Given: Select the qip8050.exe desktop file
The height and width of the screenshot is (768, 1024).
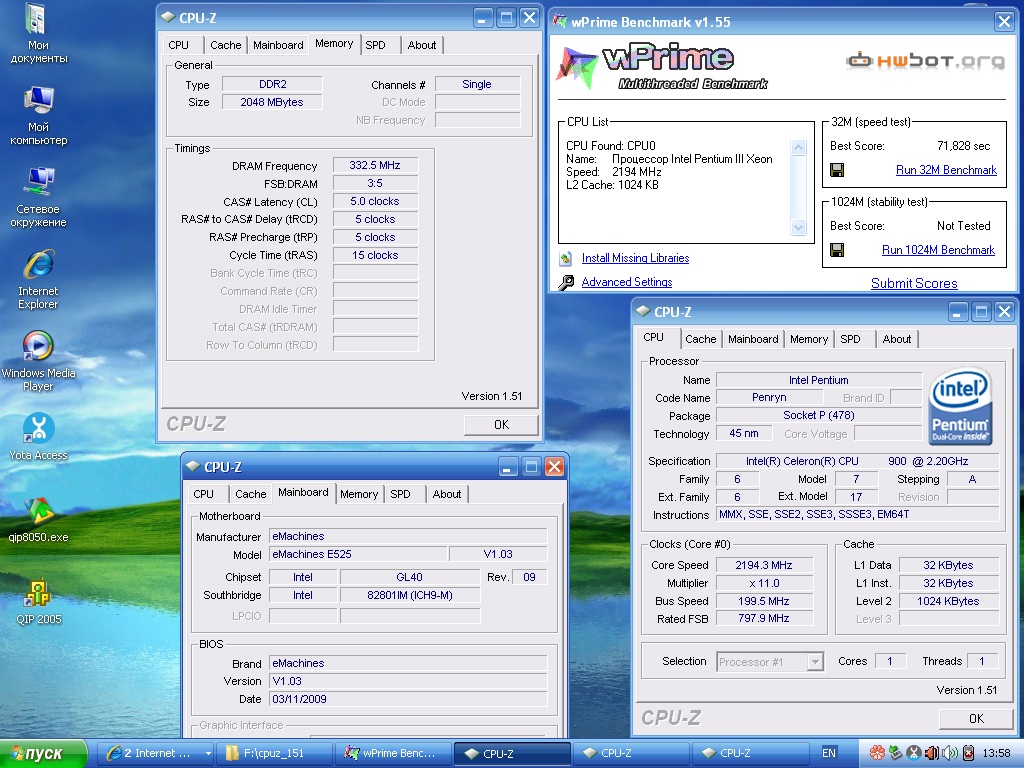Looking at the screenshot, I should (38, 519).
